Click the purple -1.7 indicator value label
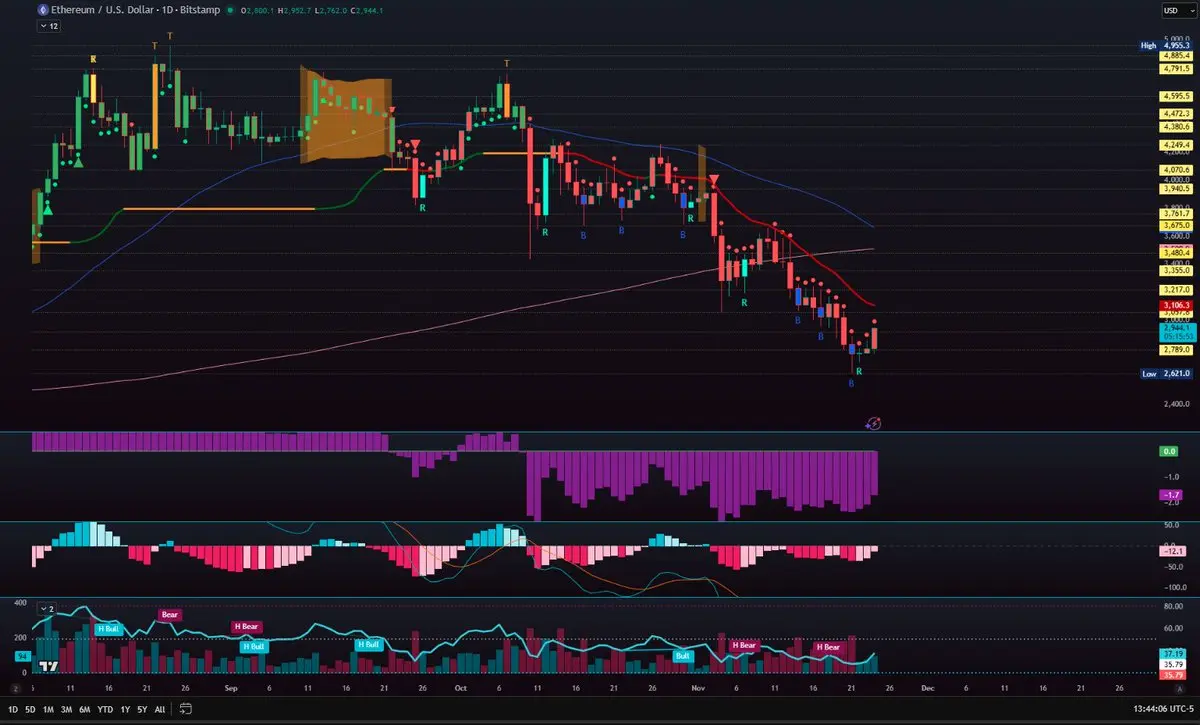 pyautogui.click(x=1170, y=495)
